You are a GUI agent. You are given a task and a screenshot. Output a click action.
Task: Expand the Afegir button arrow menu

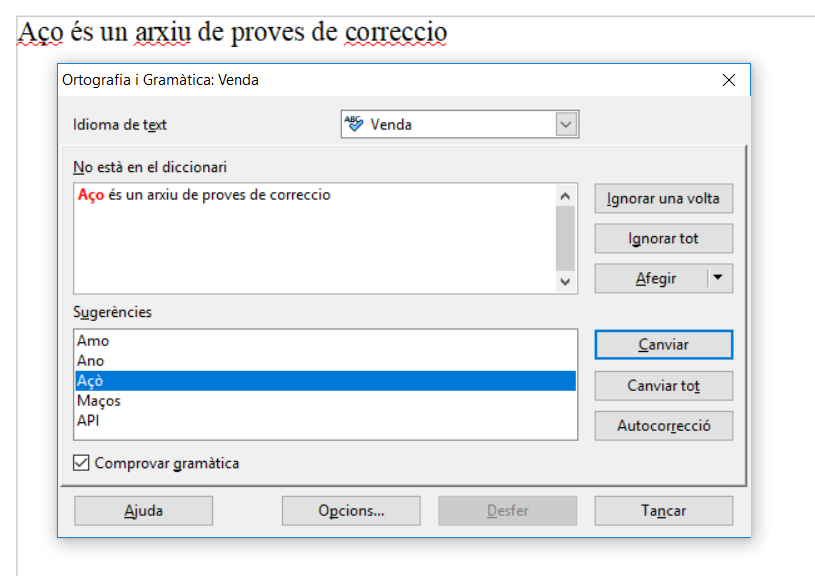tap(718, 278)
